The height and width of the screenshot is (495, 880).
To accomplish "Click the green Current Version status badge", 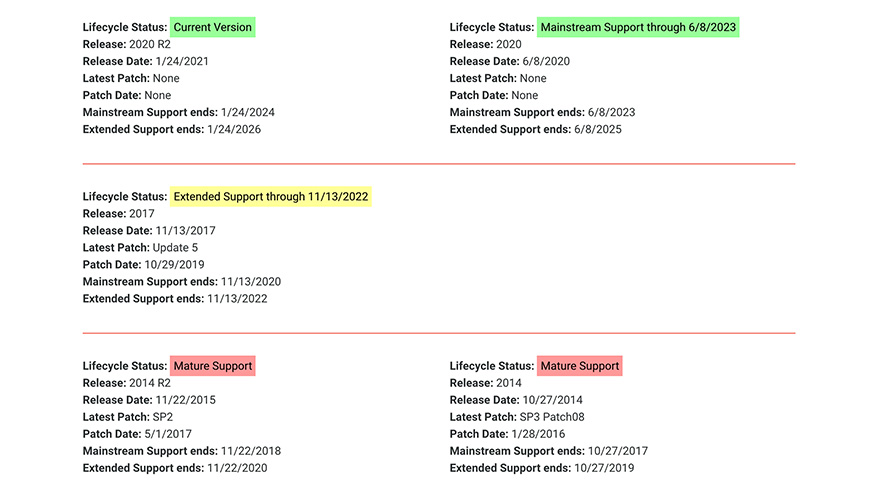I will point(213,27).
